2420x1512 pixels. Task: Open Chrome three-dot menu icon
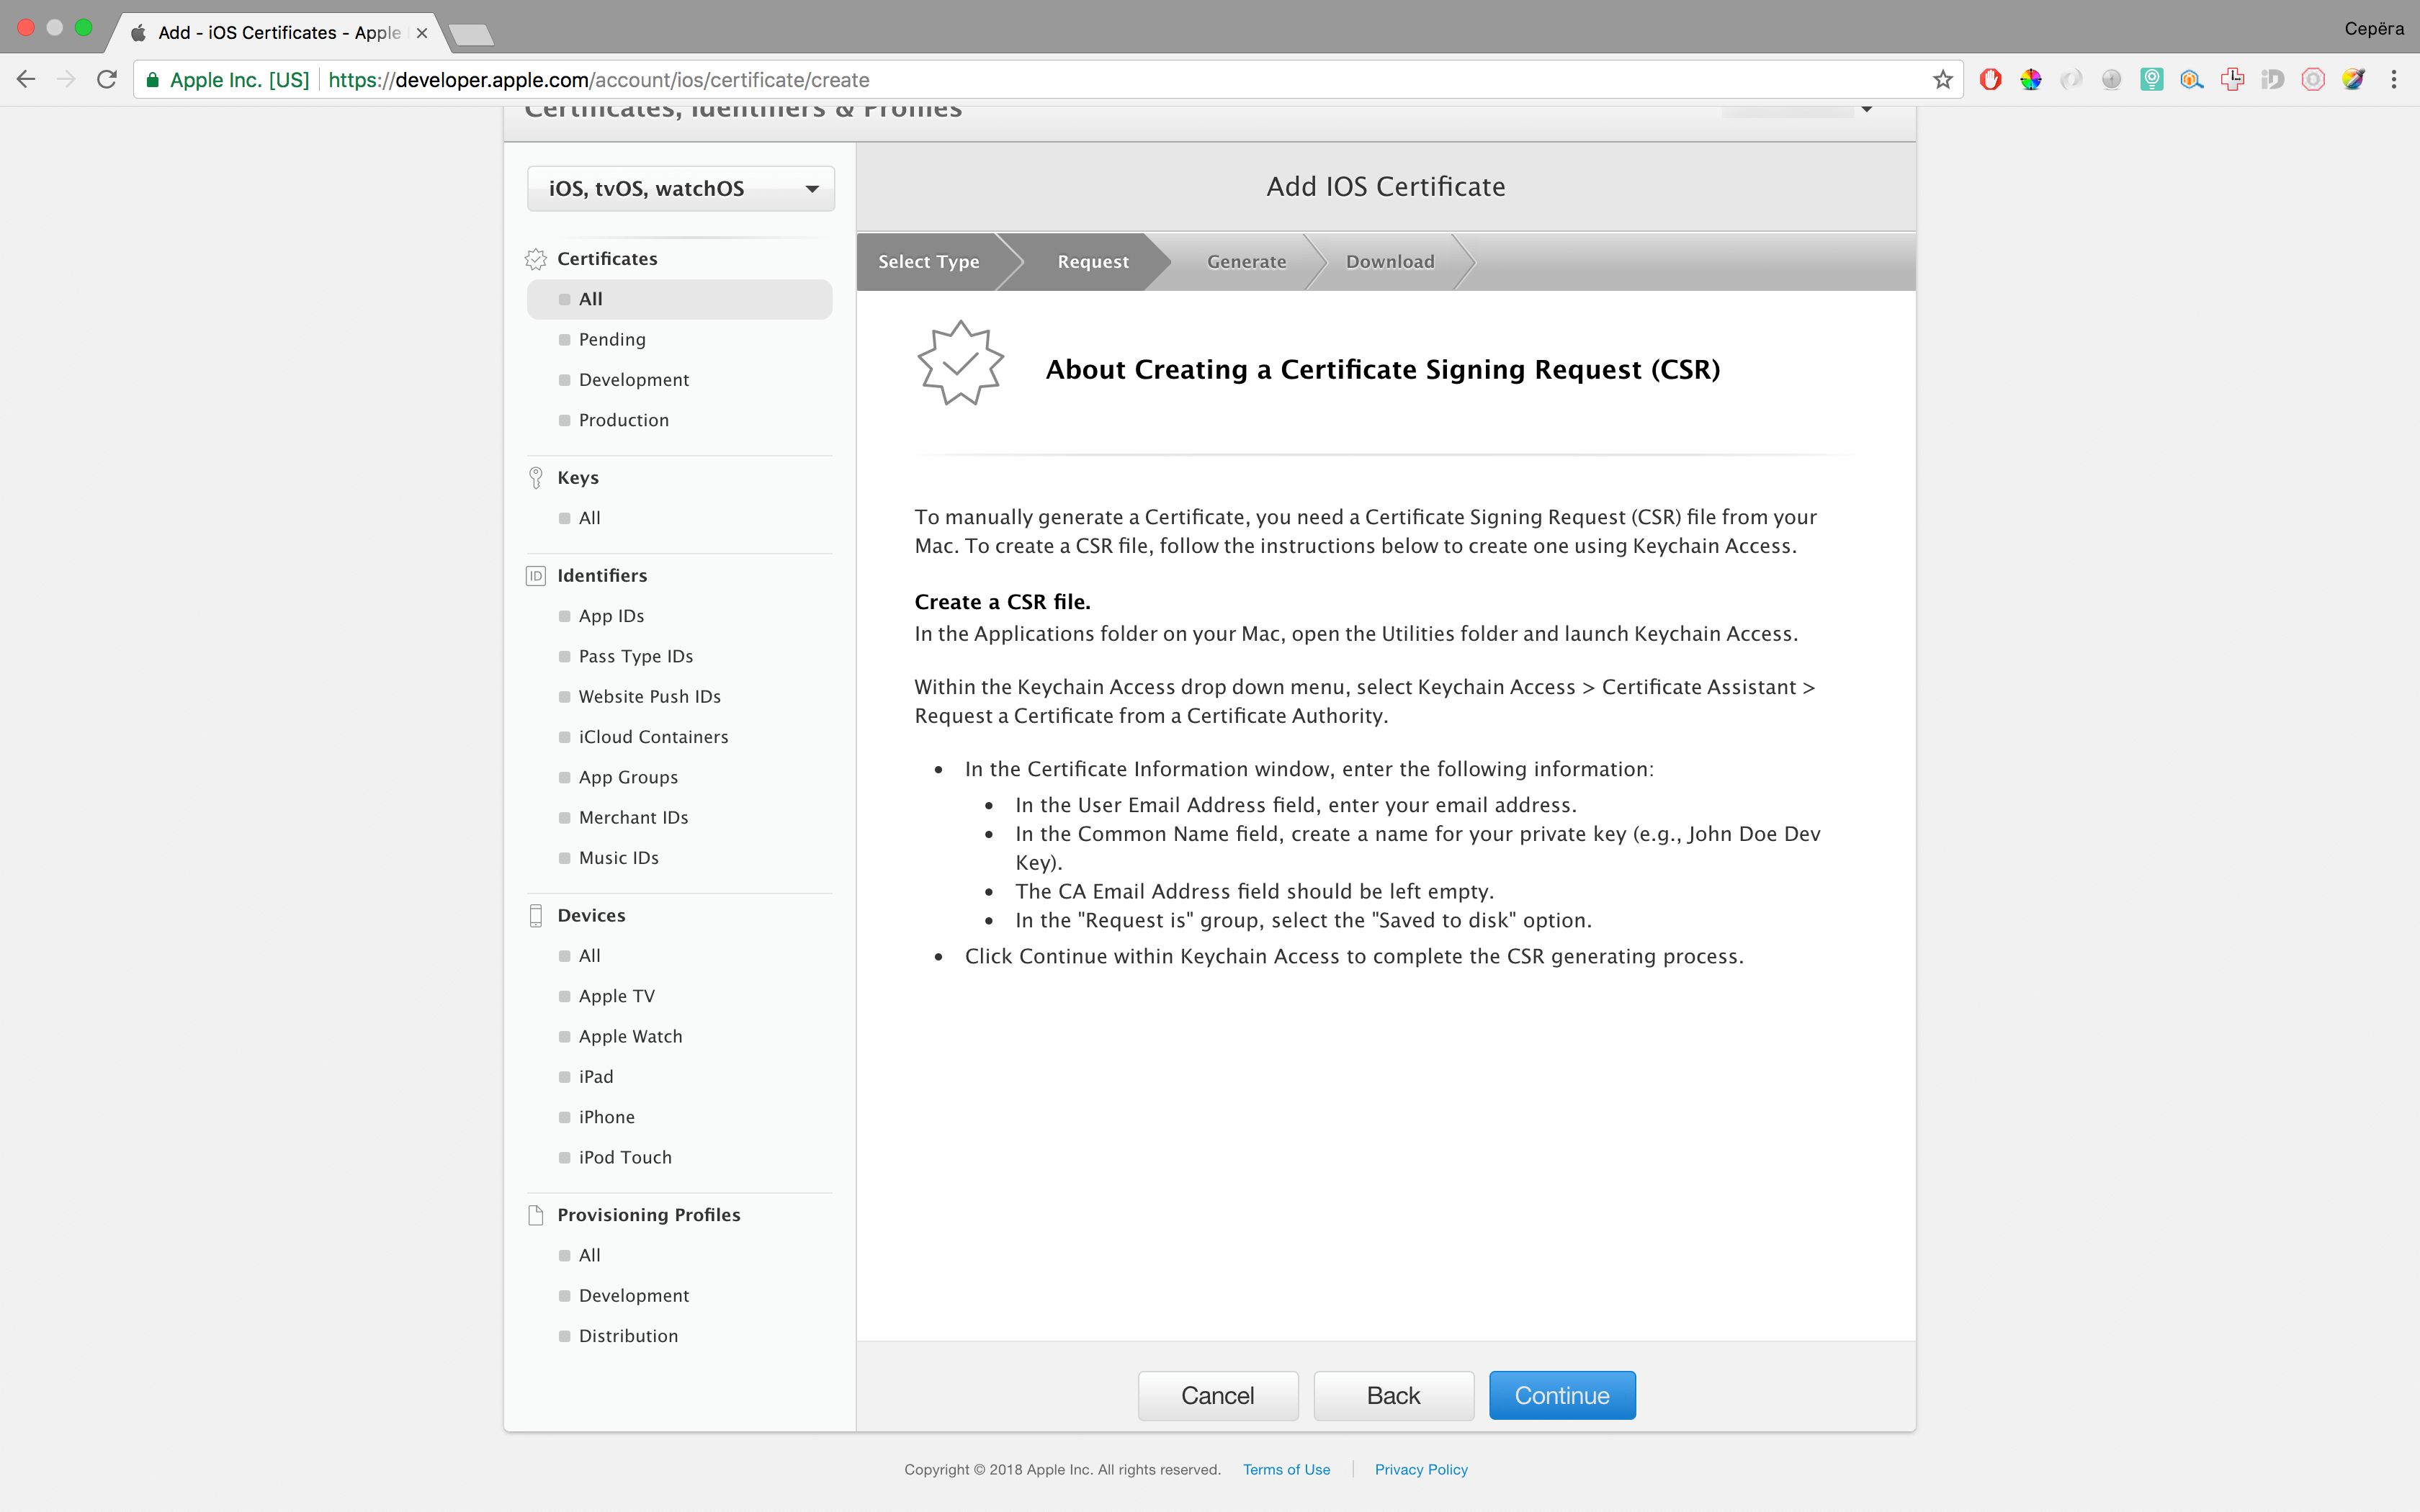(2393, 80)
